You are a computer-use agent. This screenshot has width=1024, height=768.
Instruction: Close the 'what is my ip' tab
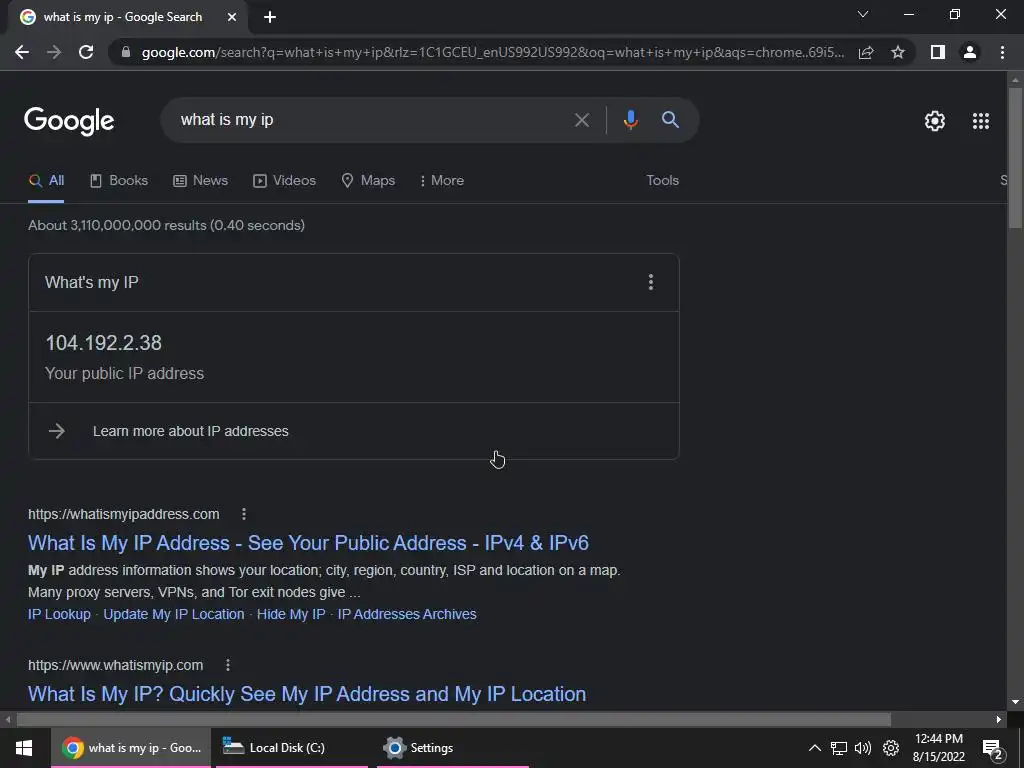coord(232,17)
